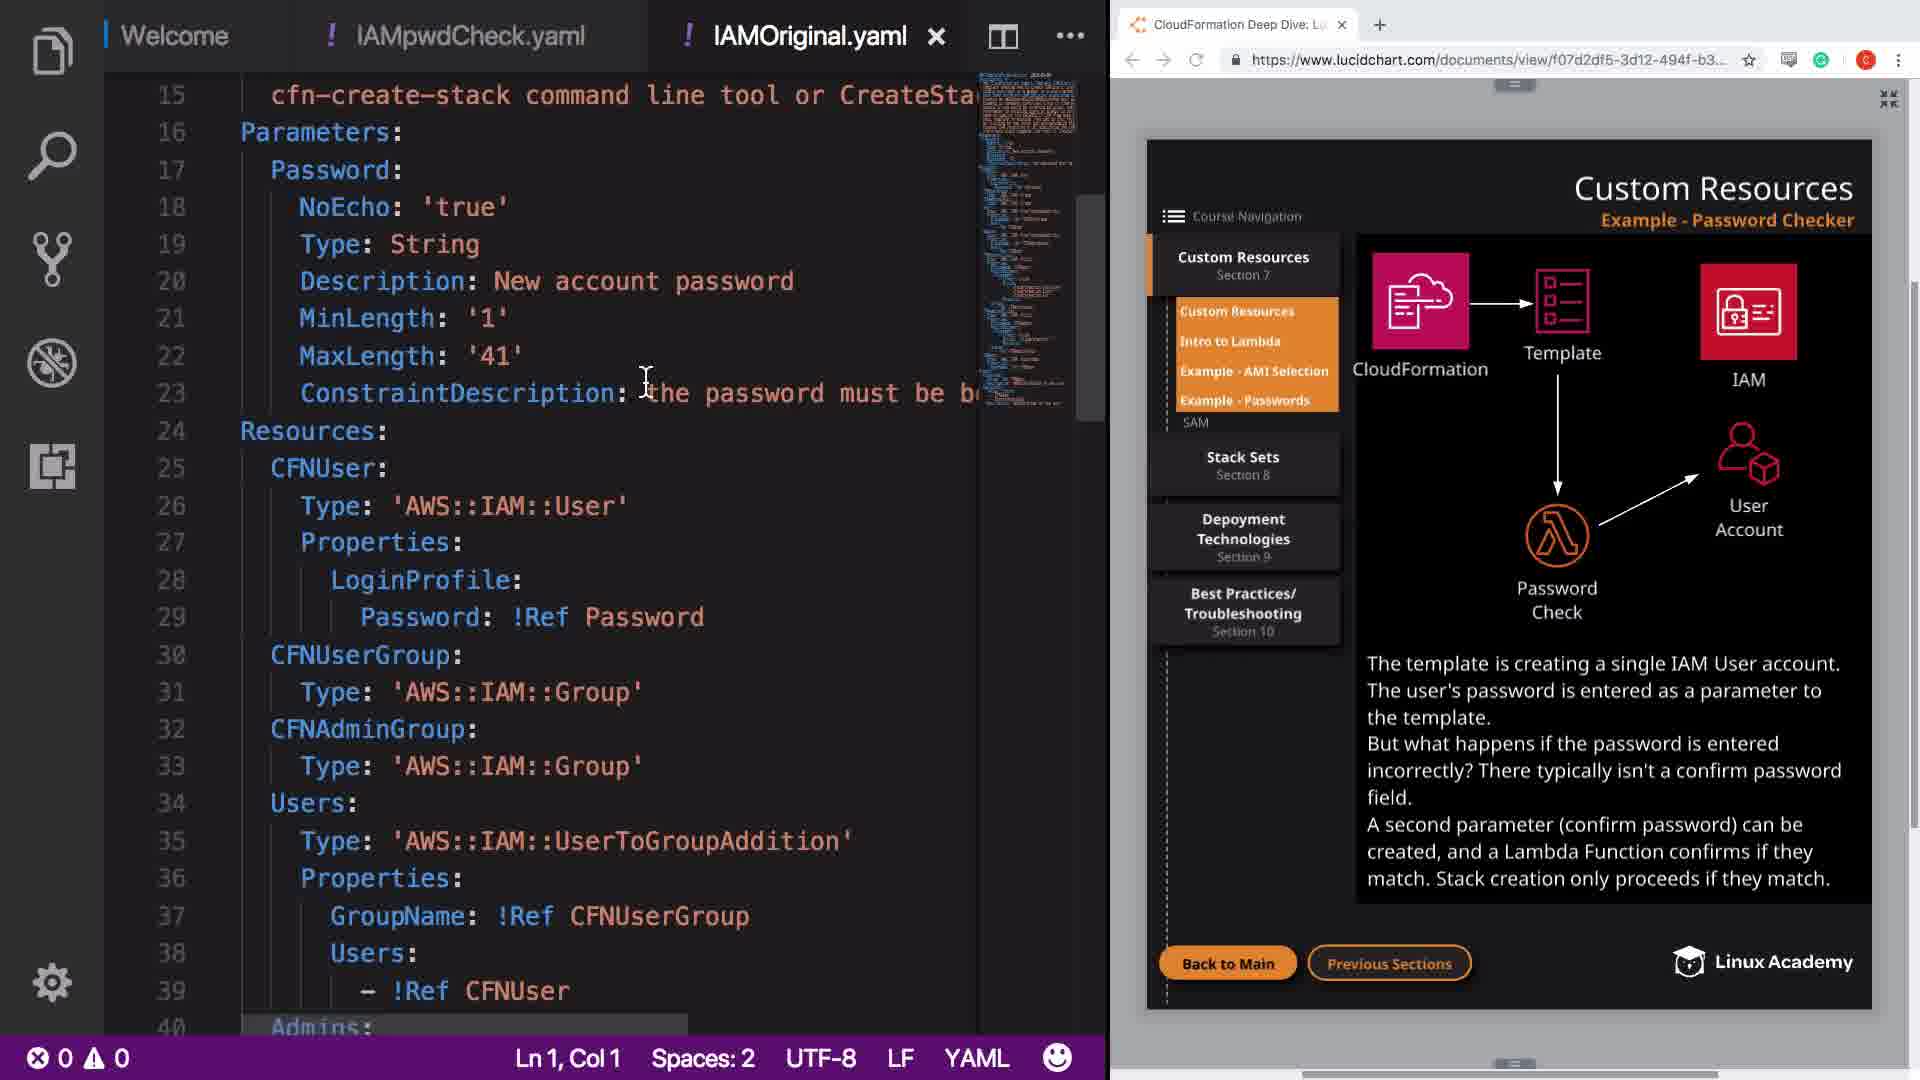This screenshot has height=1080, width=1920.
Task: Open the Source Control icon
Action: click(x=52, y=259)
